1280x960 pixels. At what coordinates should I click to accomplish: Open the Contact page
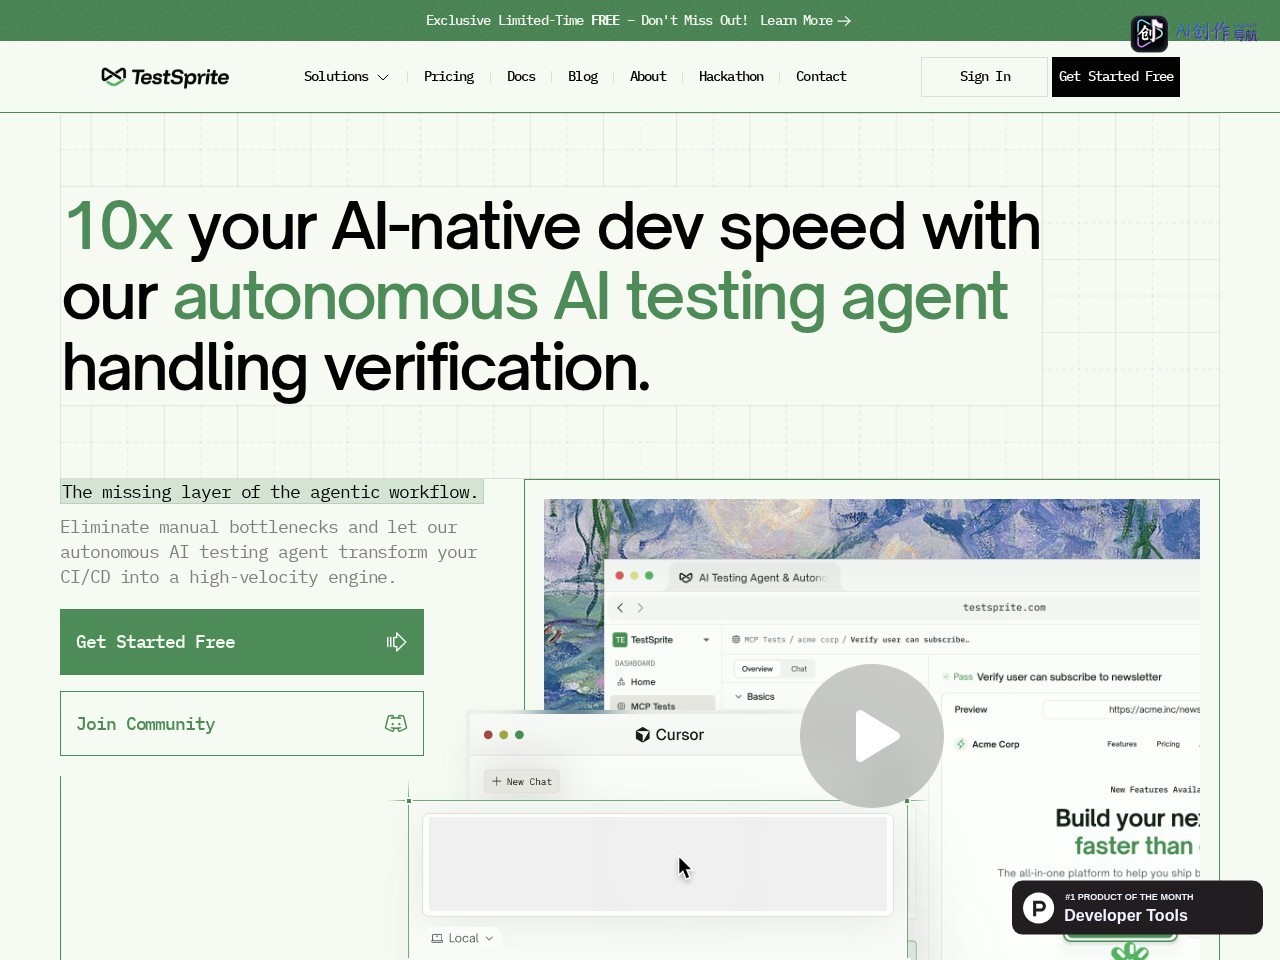point(821,77)
